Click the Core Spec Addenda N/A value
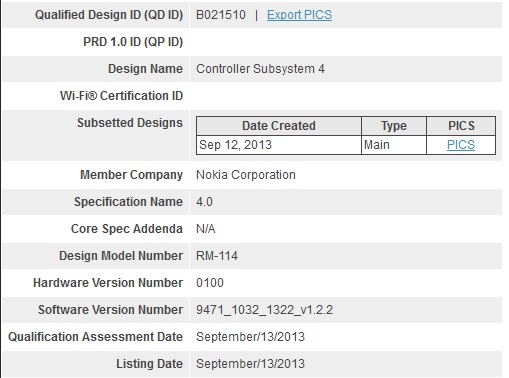Image resolution: width=509 pixels, height=378 pixels. (206, 229)
